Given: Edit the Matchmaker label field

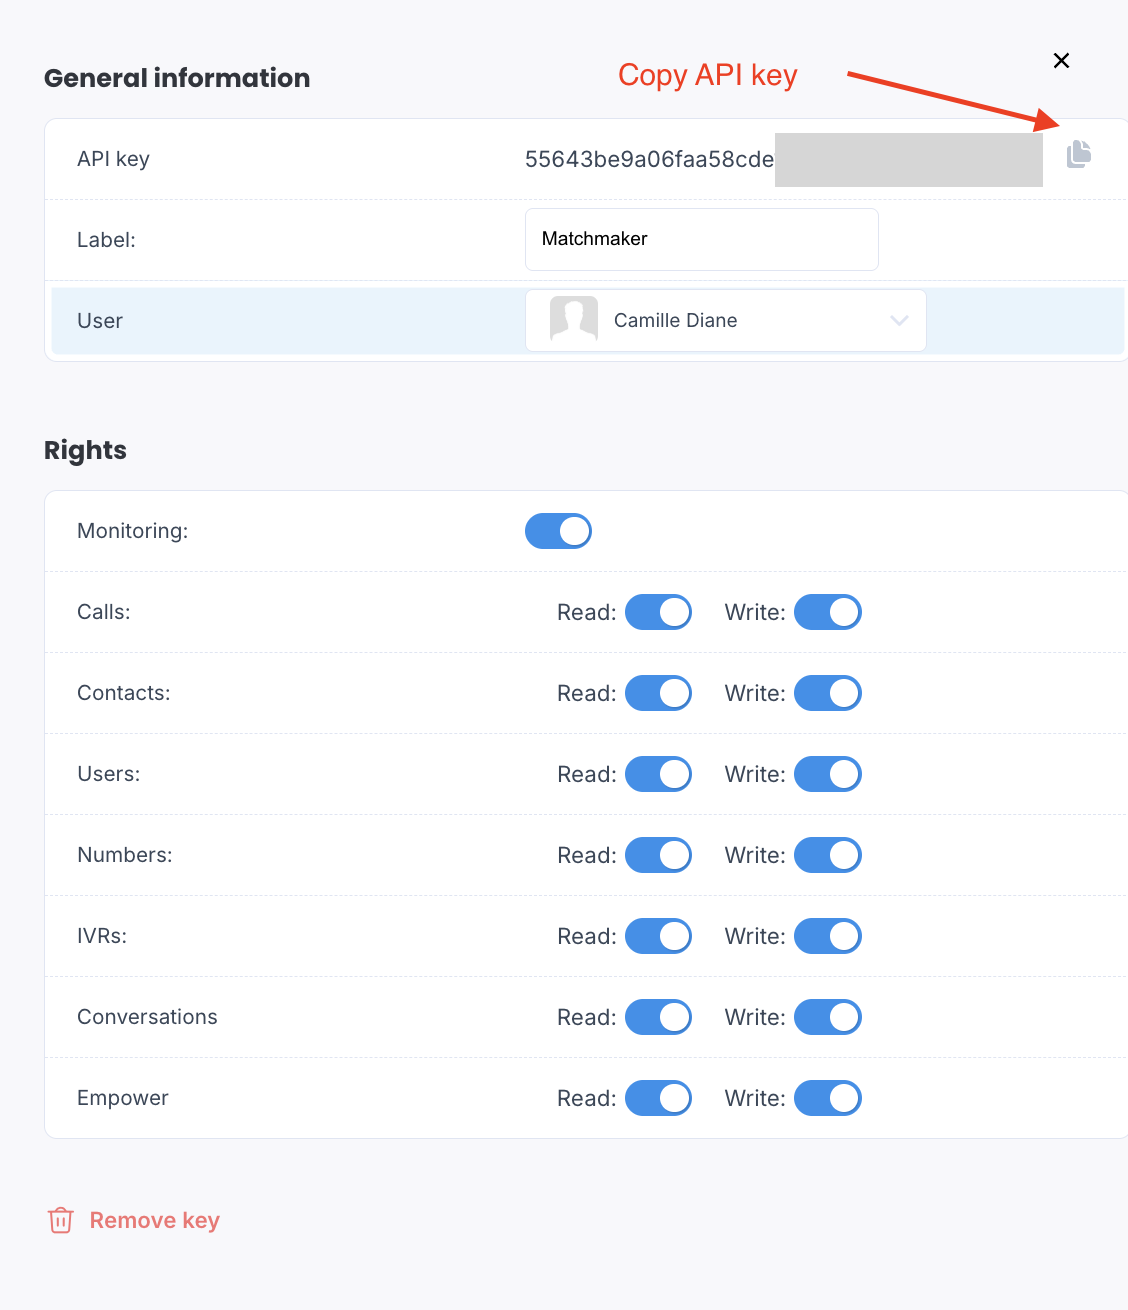Looking at the screenshot, I should click(x=702, y=239).
